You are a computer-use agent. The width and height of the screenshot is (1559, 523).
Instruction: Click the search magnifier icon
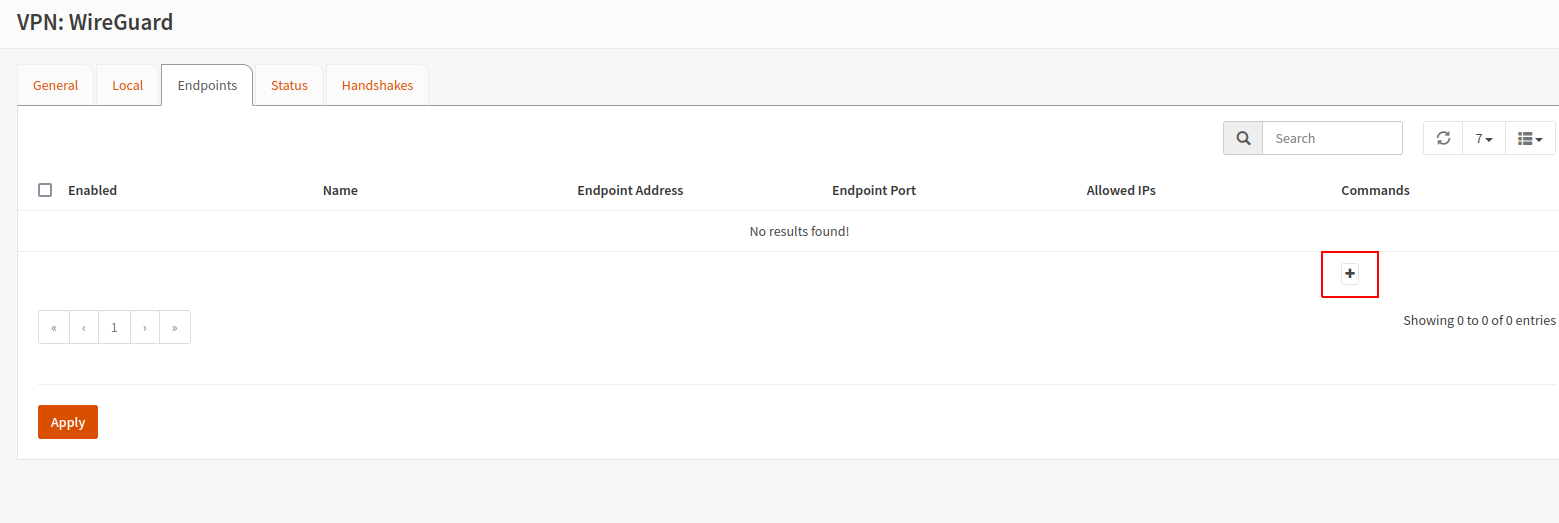tap(1243, 138)
